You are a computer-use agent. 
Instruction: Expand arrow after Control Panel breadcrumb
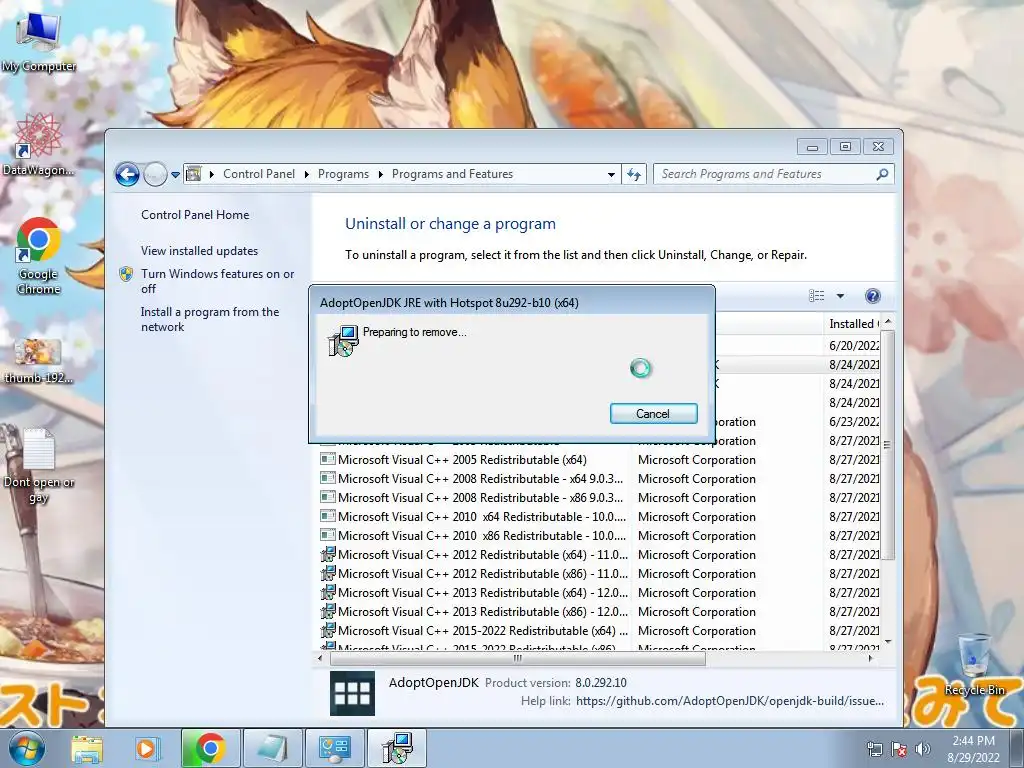pyautogui.click(x=306, y=174)
